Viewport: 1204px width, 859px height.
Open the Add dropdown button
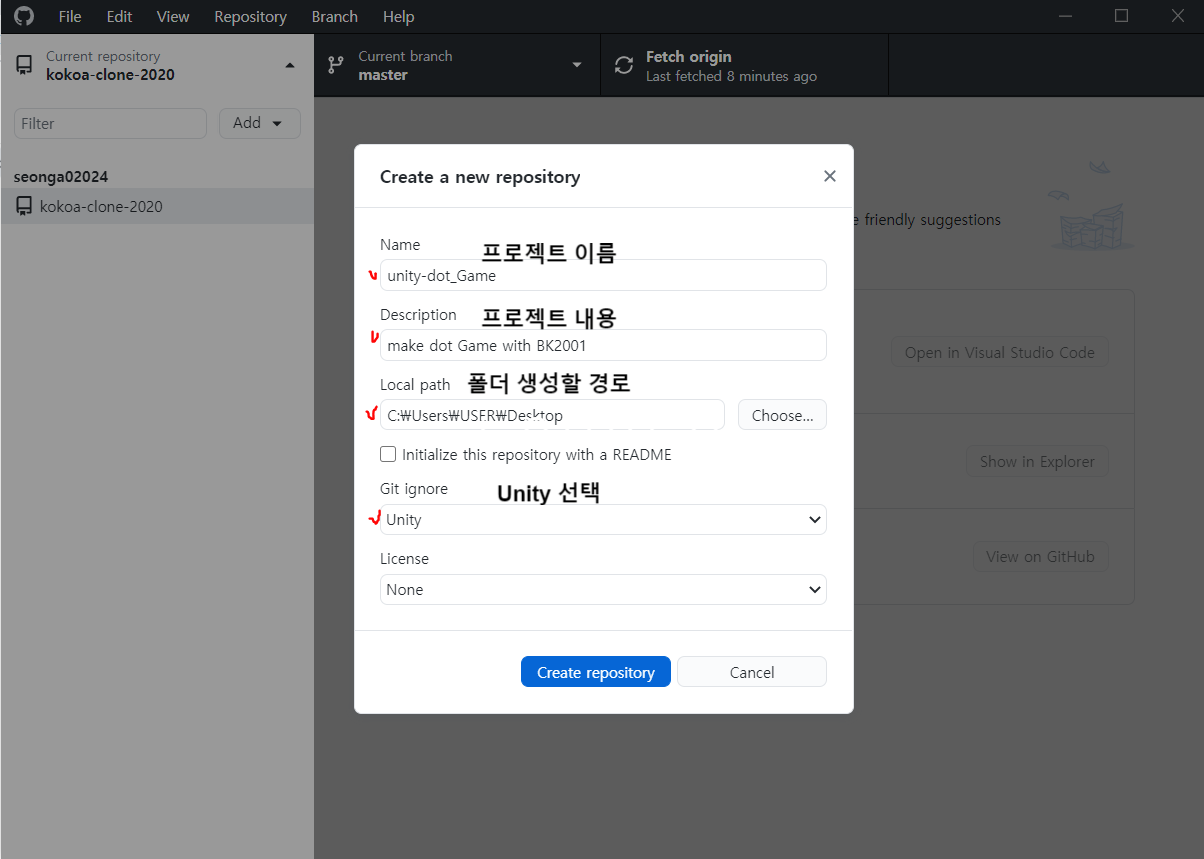pyautogui.click(x=260, y=123)
